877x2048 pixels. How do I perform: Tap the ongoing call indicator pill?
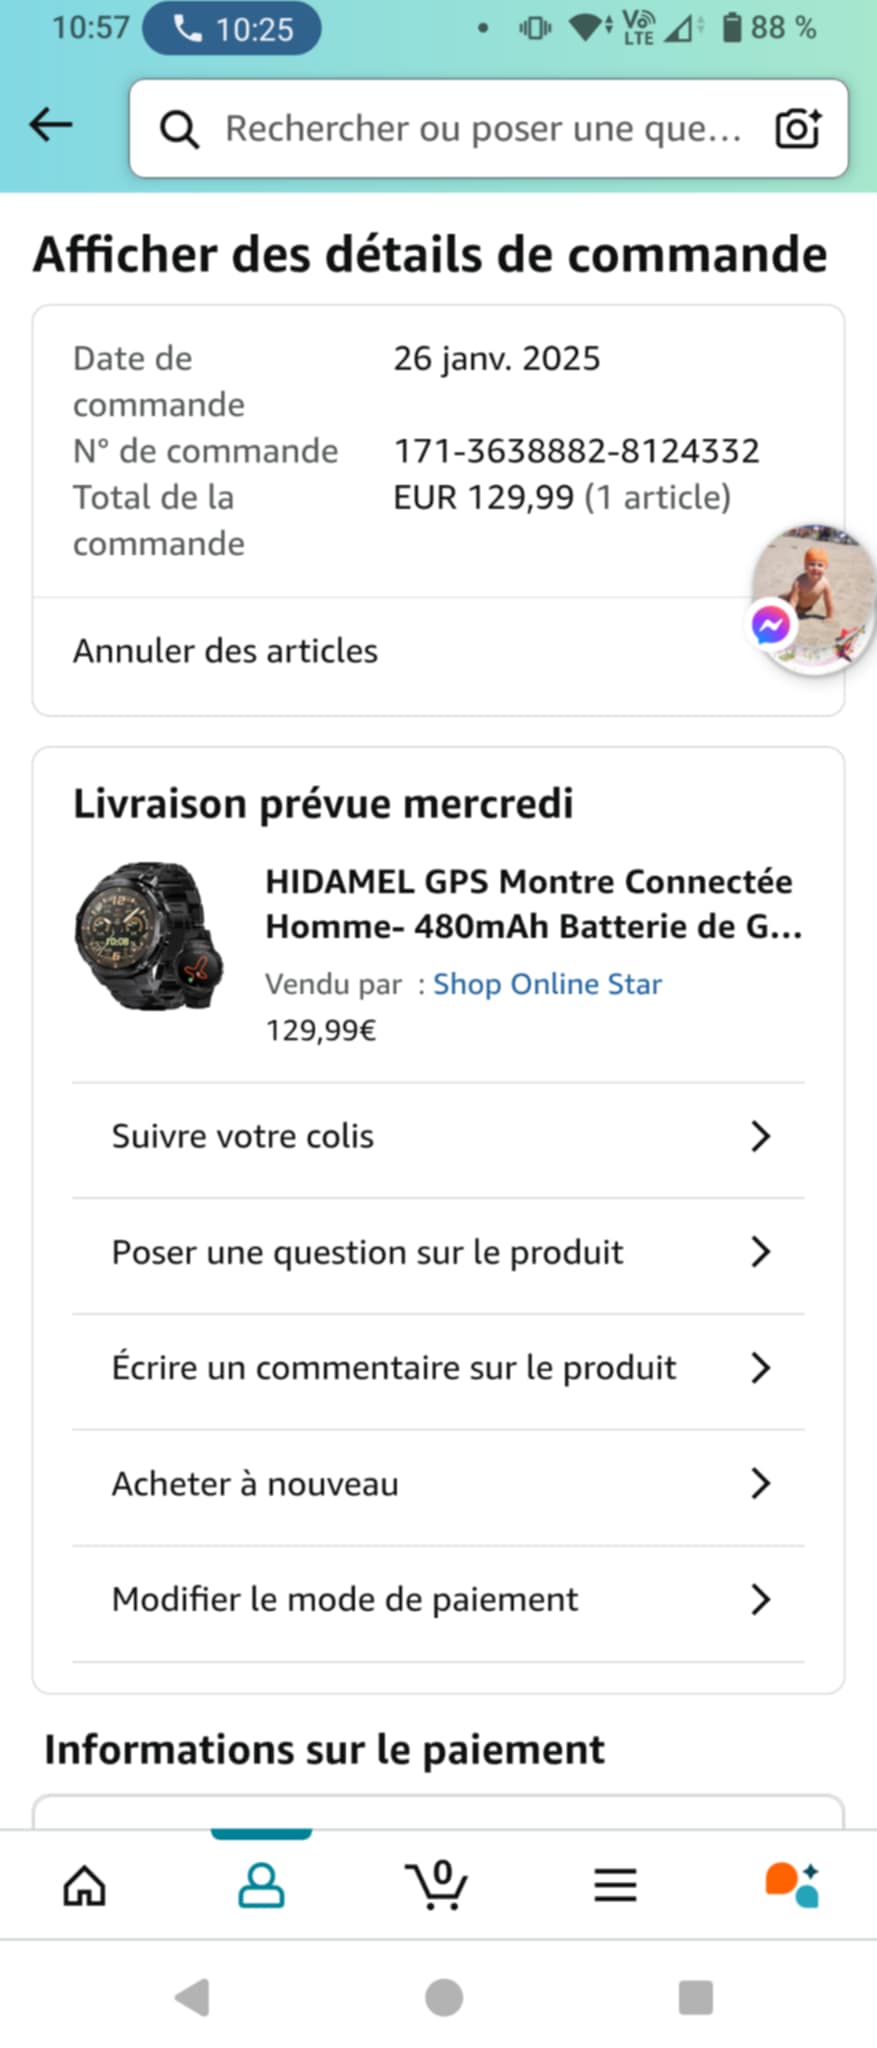pyautogui.click(x=232, y=28)
